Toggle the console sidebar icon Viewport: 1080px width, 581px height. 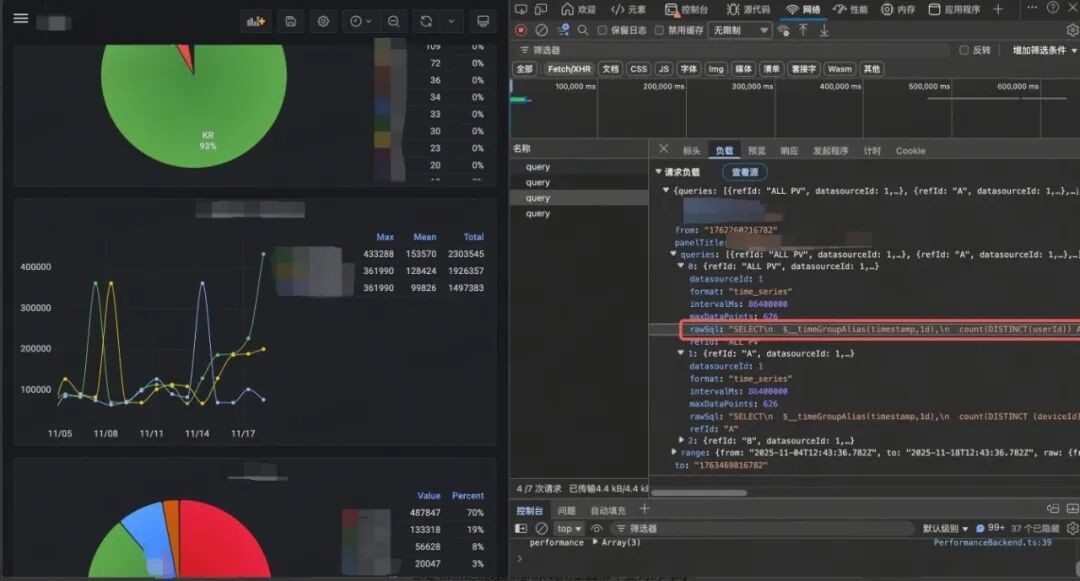[x=521, y=528]
